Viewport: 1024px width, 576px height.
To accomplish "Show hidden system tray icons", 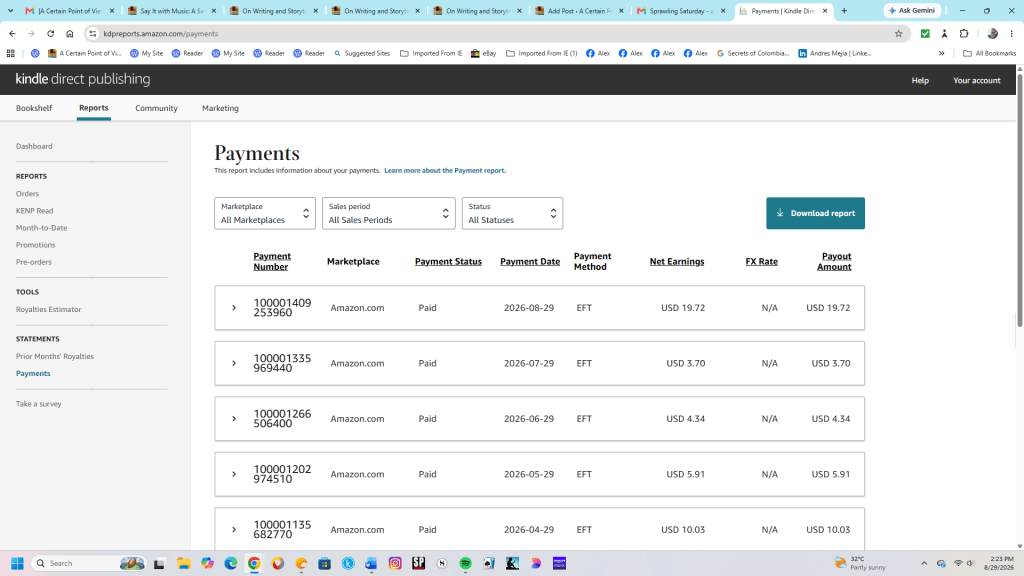I will point(923,563).
